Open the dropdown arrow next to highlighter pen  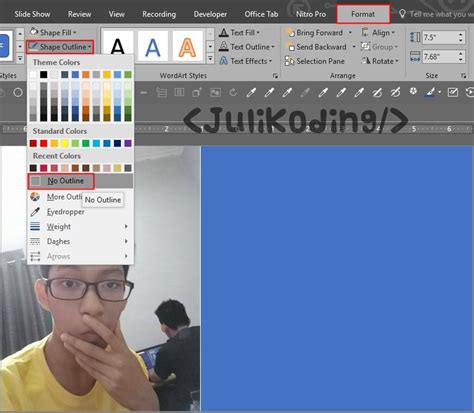tap(440, 92)
